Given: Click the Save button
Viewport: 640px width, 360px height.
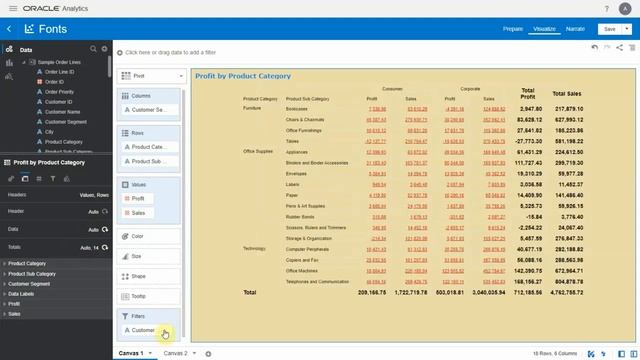Looking at the screenshot, I should tap(610, 29).
